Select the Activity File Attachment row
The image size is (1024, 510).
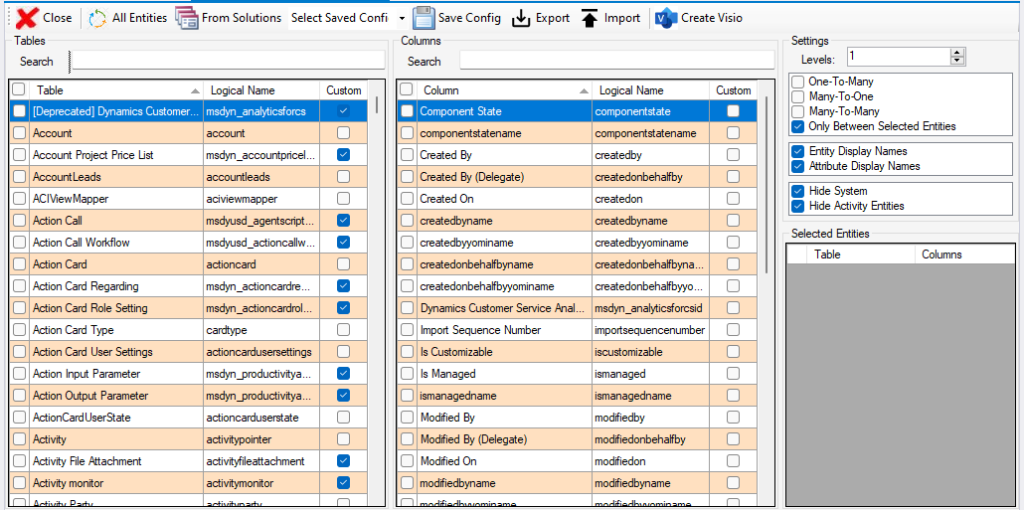pos(189,461)
